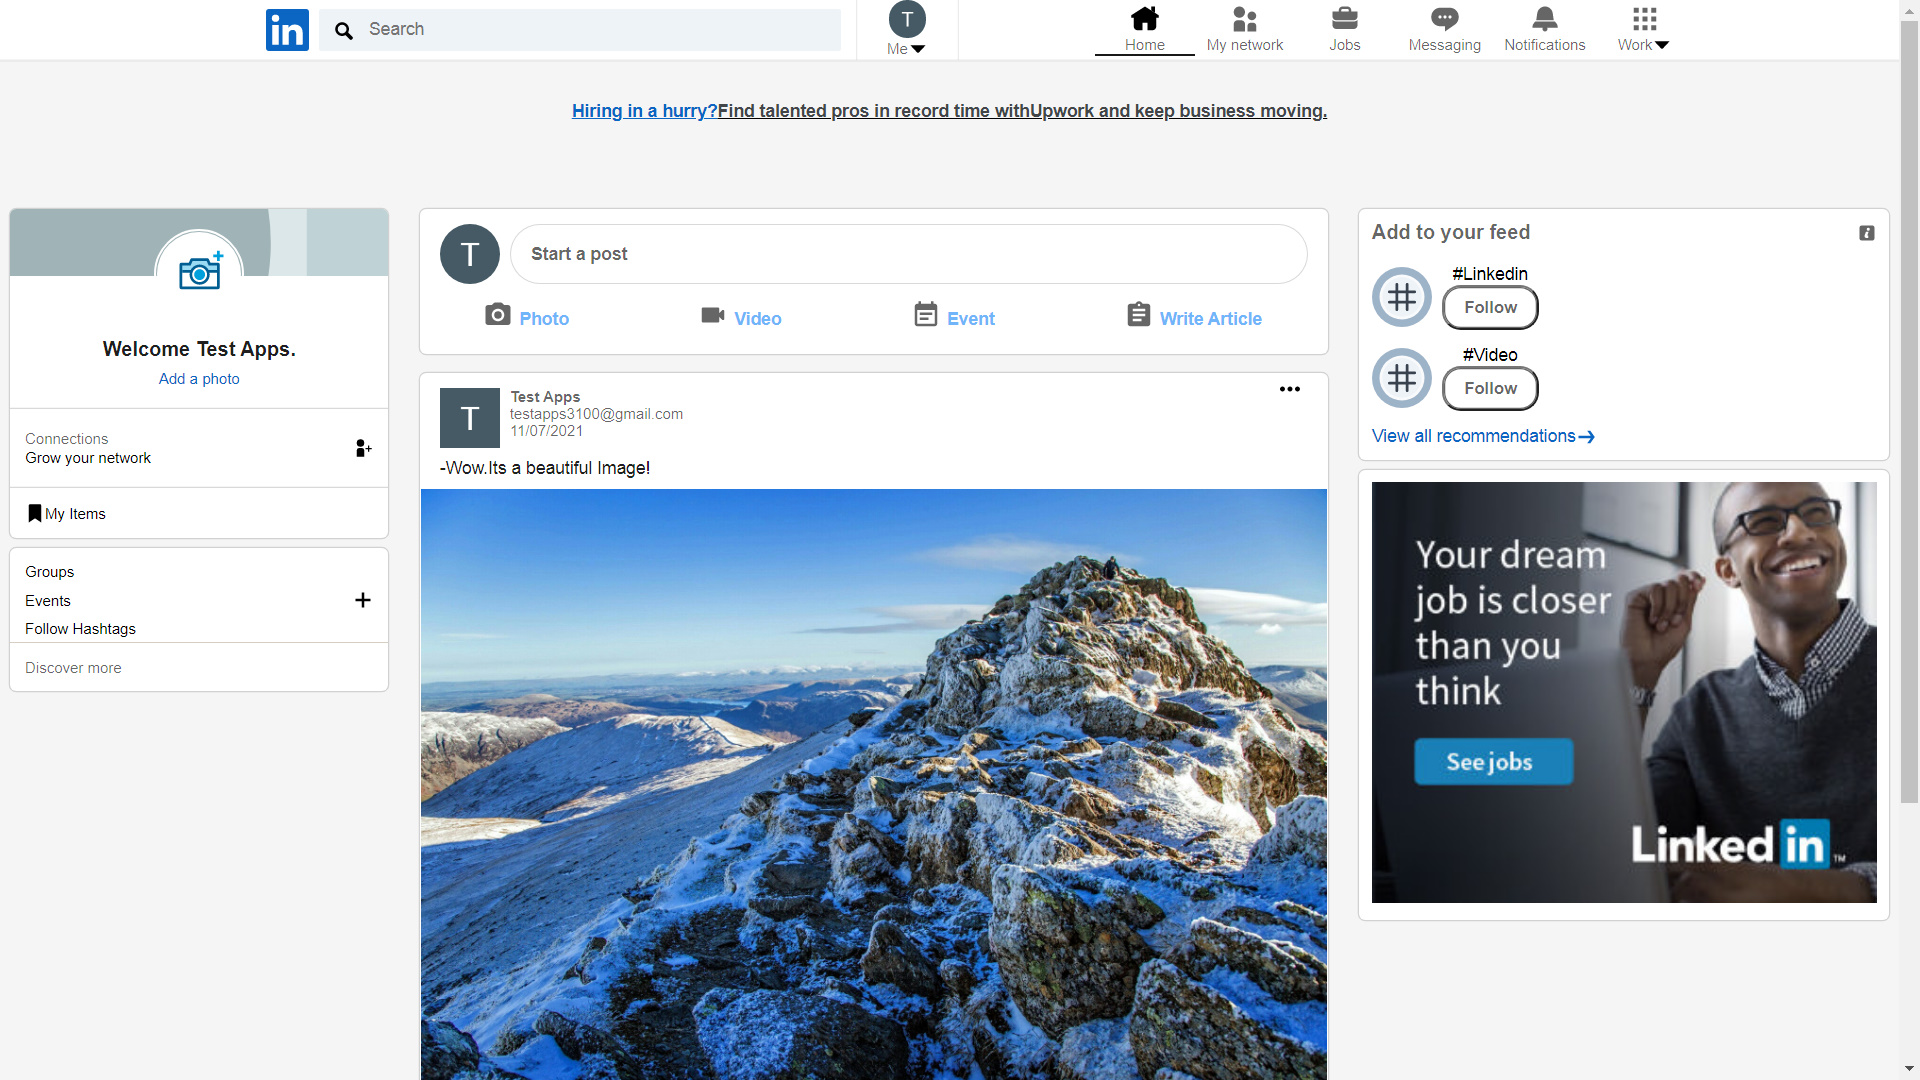Click the LinkedIn logo

tap(287, 30)
